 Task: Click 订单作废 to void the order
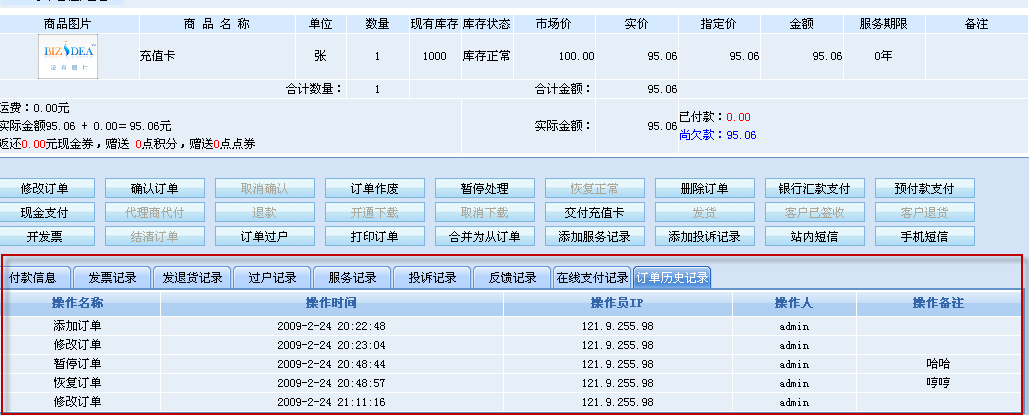(x=375, y=188)
